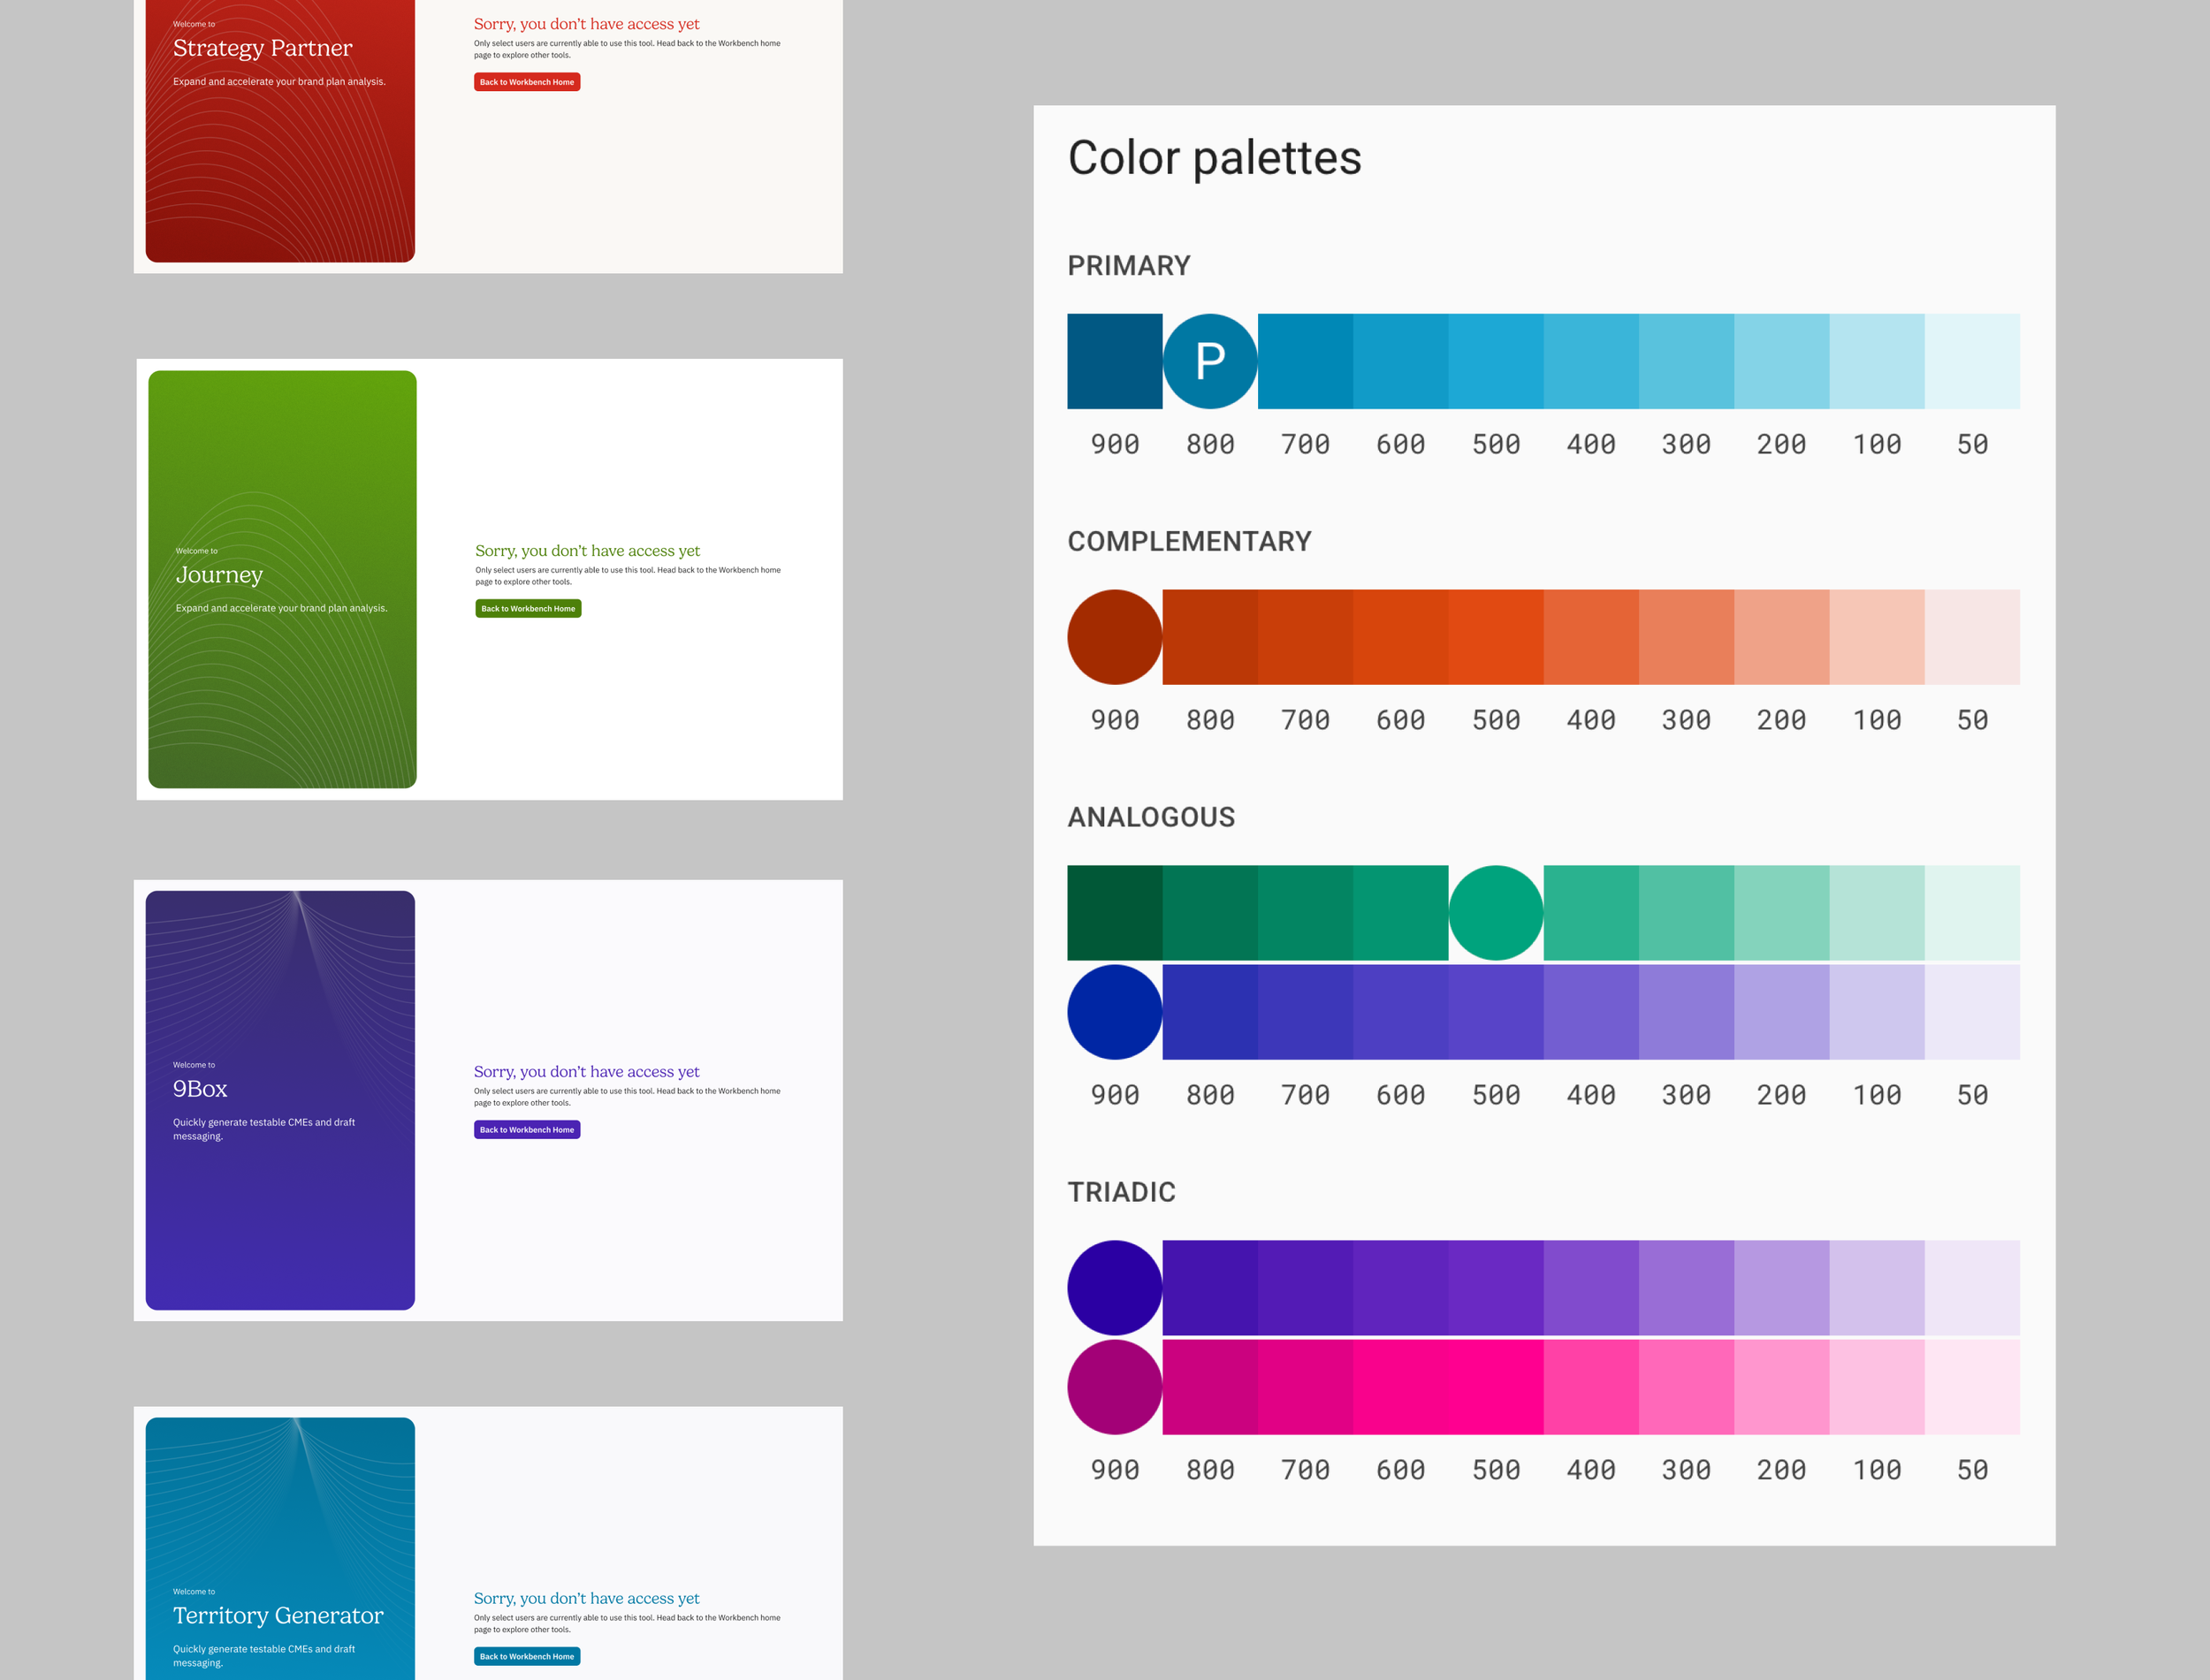2210x1680 pixels.
Task: Click green Back to Workbench Home button
Action: tap(528, 608)
